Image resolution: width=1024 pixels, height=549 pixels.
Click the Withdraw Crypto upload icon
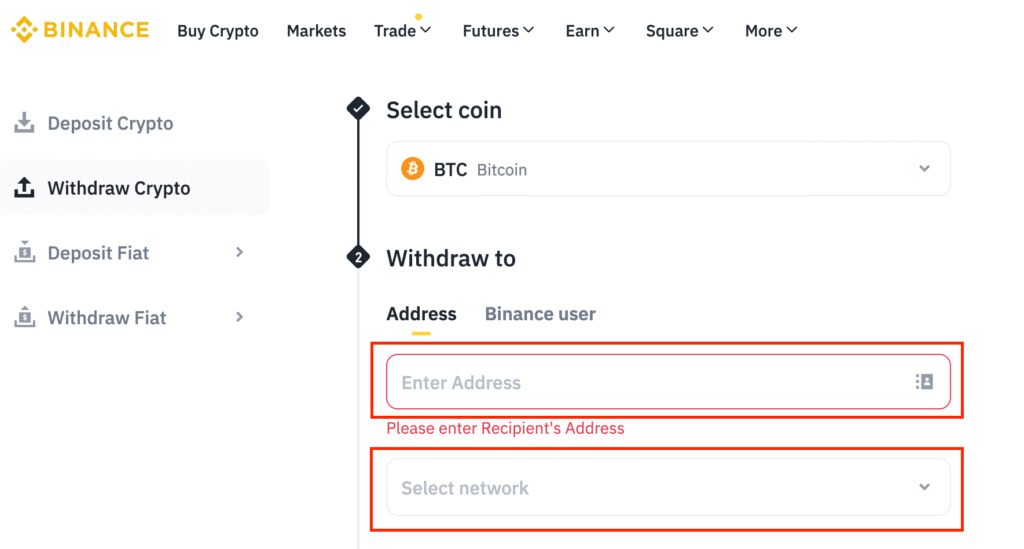click(x=24, y=188)
